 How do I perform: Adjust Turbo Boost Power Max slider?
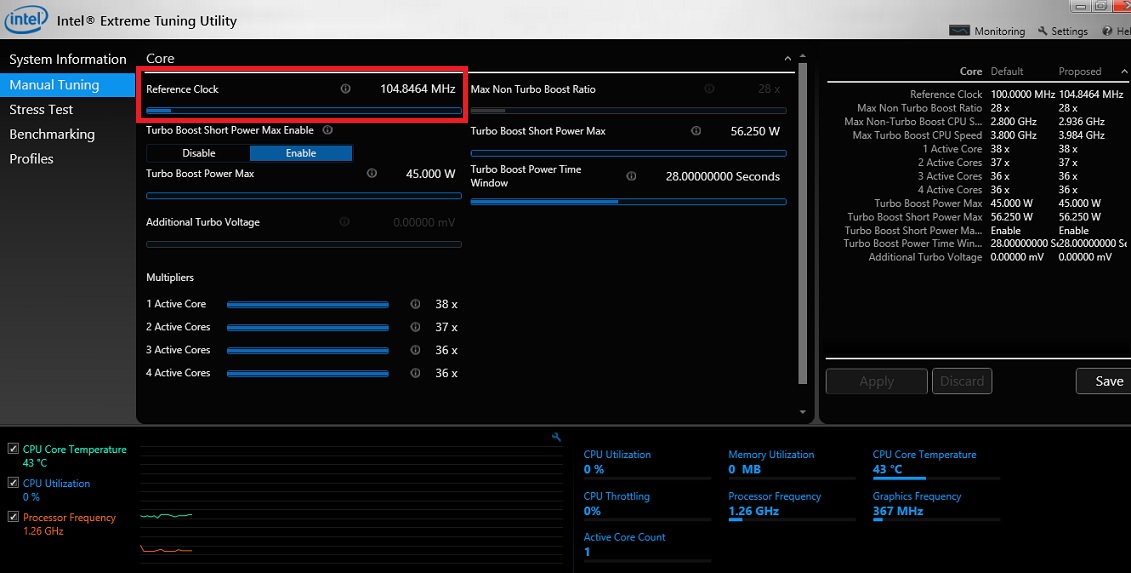tap(304, 196)
